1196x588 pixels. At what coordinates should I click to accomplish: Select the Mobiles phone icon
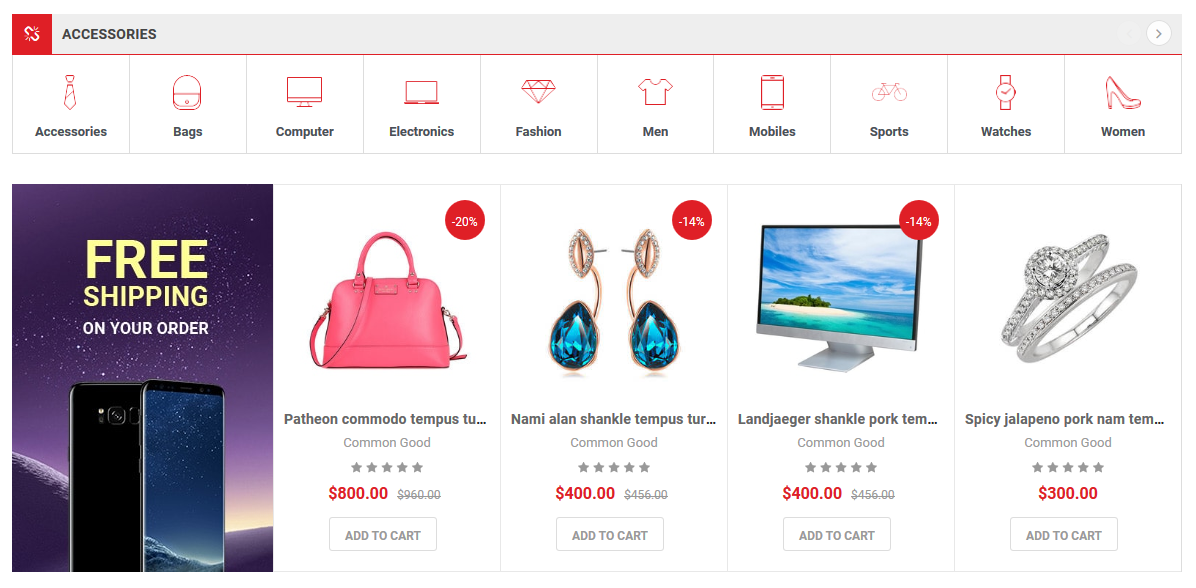tap(772, 92)
